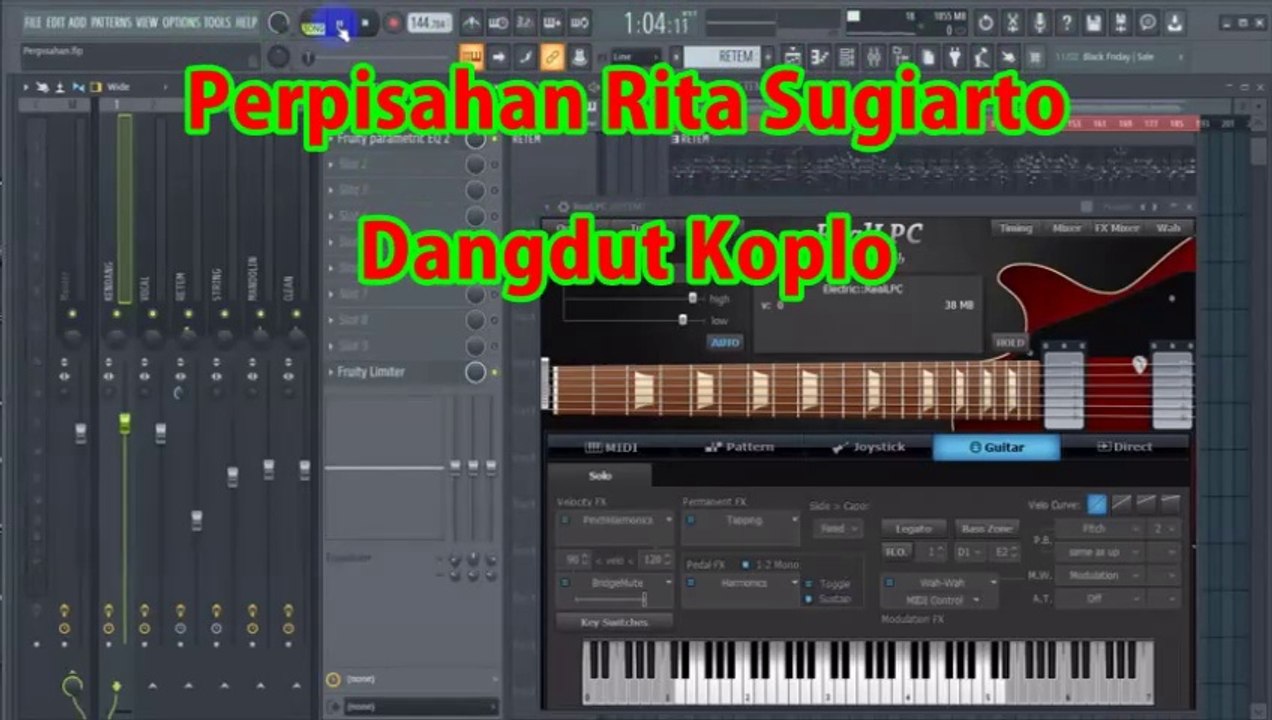
Task: Open the channel rack icon in the toolbar
Action: click(847, 57)
